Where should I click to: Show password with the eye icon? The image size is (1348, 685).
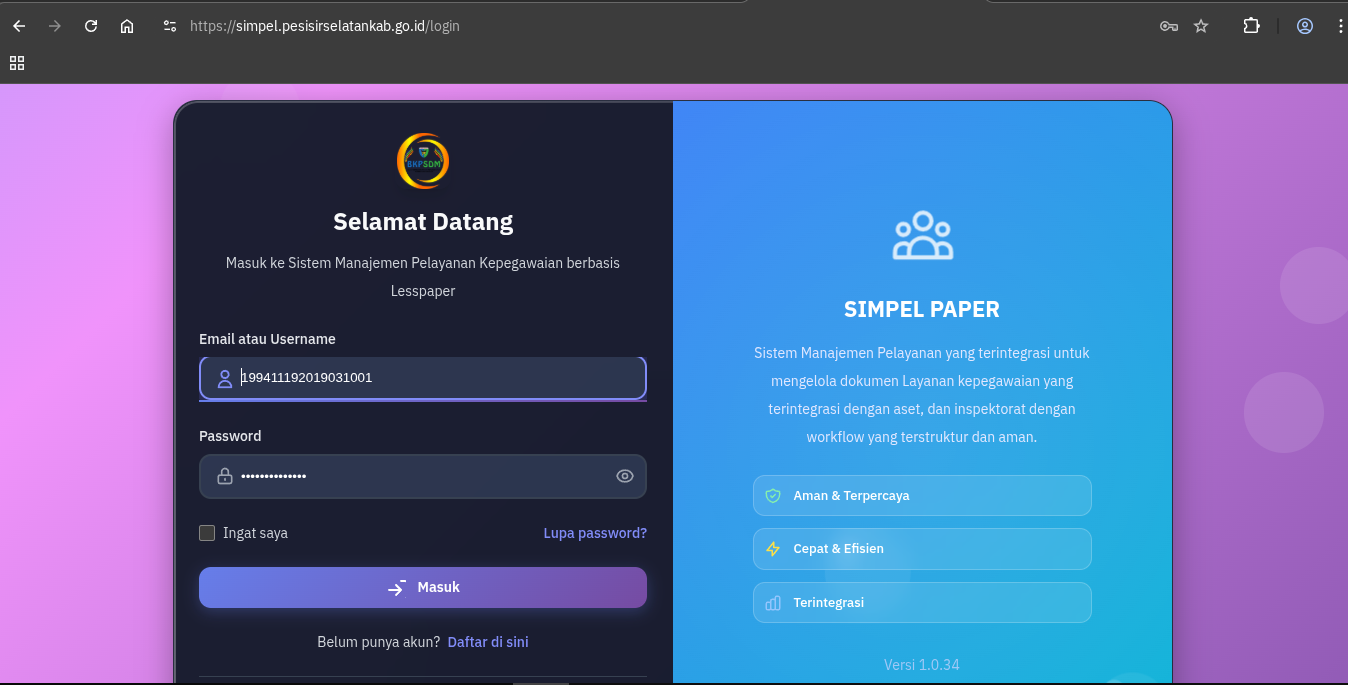(x=625, y=476)
